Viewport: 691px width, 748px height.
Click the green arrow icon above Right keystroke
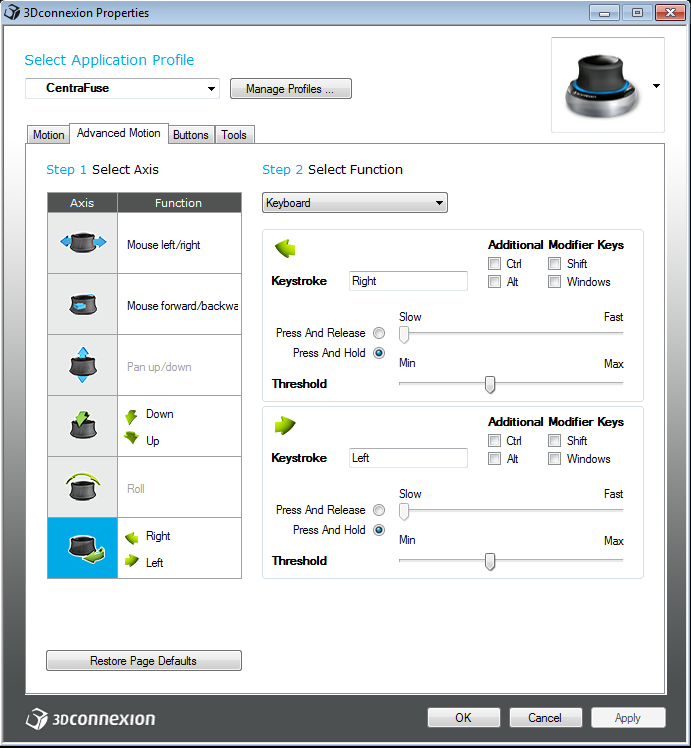[285, 249]
